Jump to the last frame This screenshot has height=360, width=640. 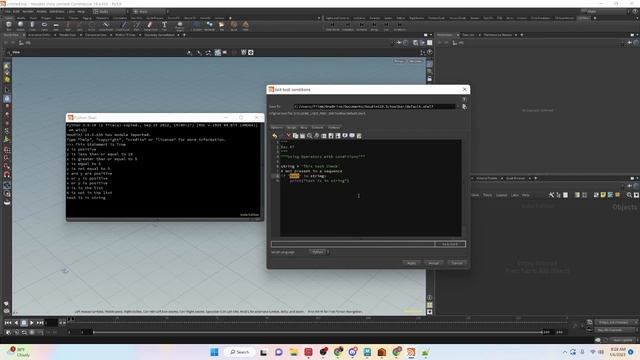point(40,323)
